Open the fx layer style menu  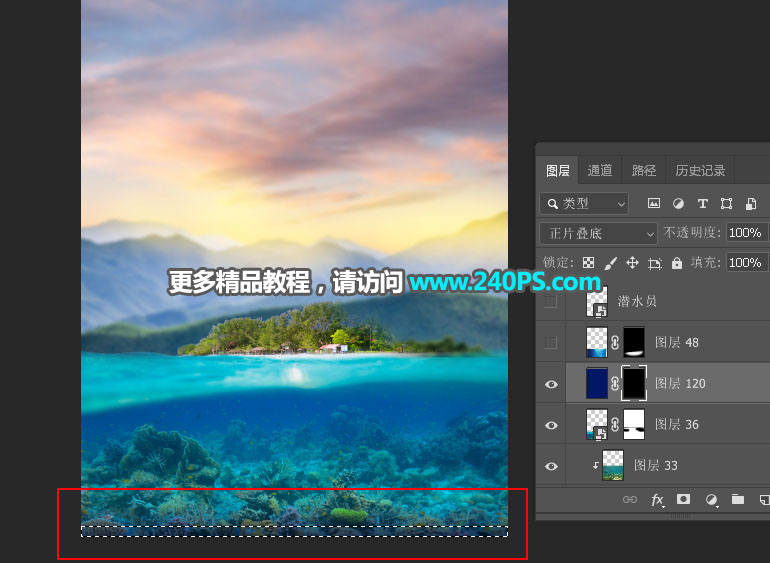coord(657,500)
